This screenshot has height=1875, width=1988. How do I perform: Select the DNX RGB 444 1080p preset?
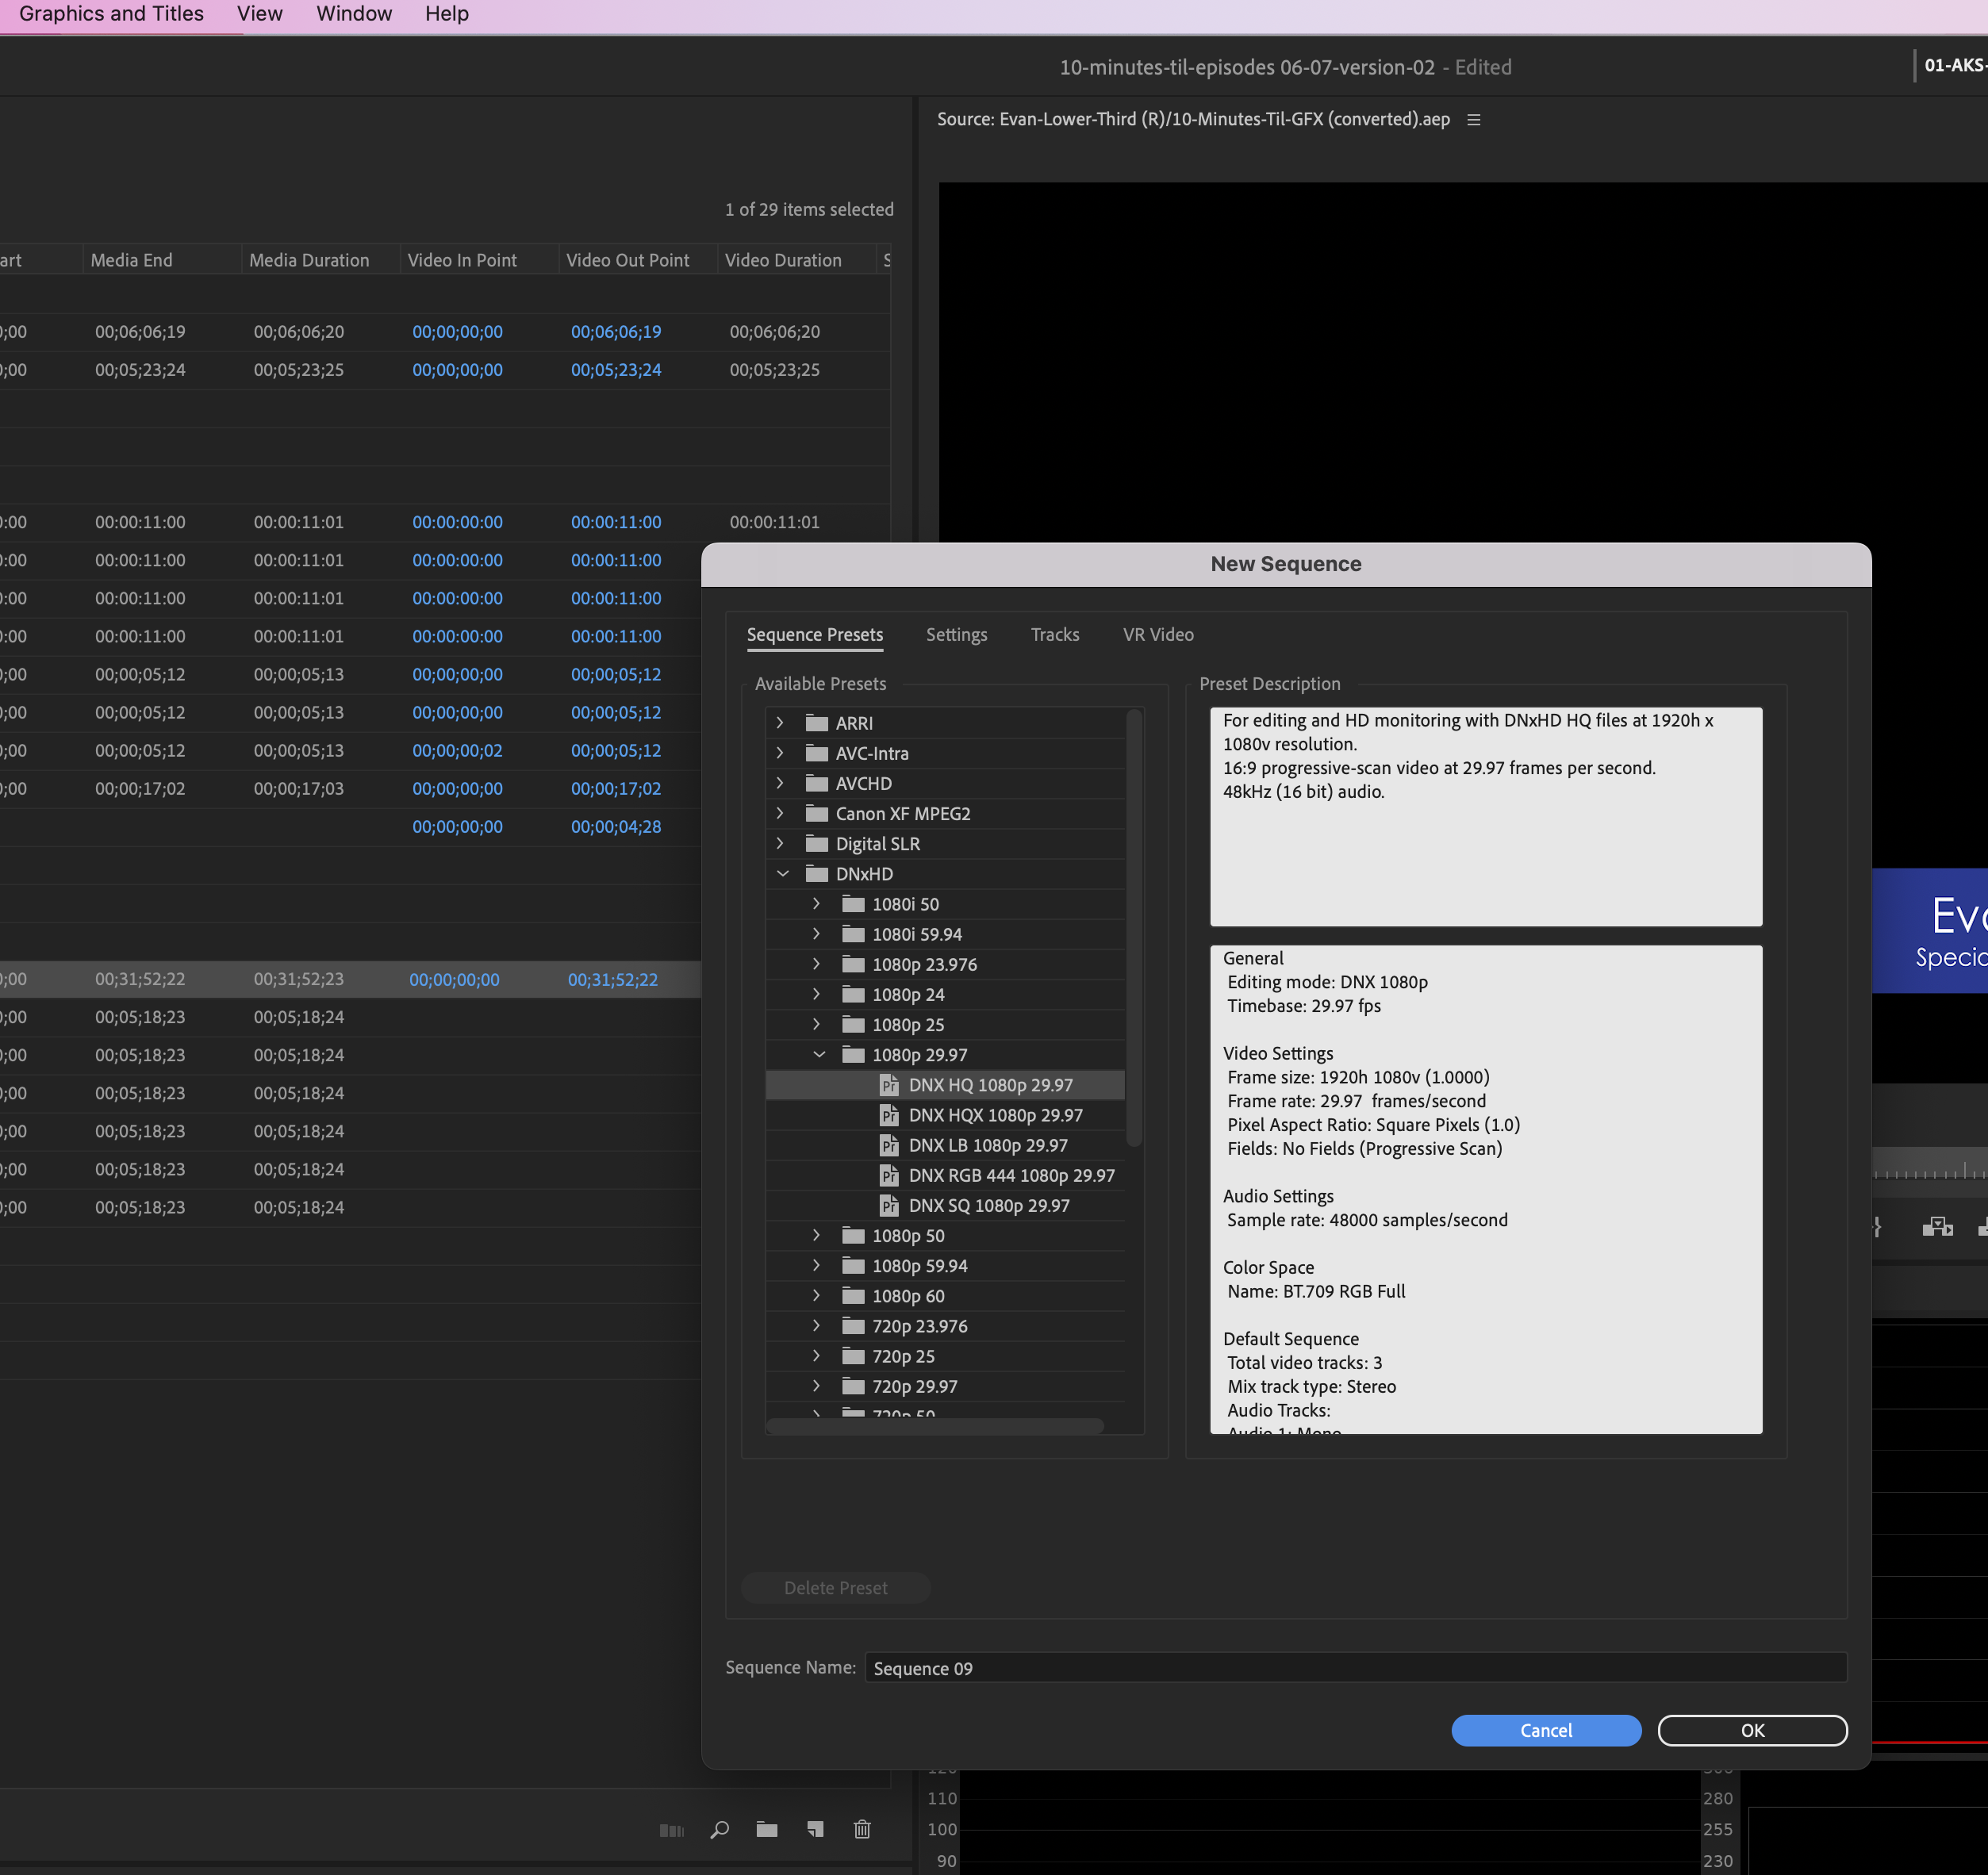[1010, 1175]
